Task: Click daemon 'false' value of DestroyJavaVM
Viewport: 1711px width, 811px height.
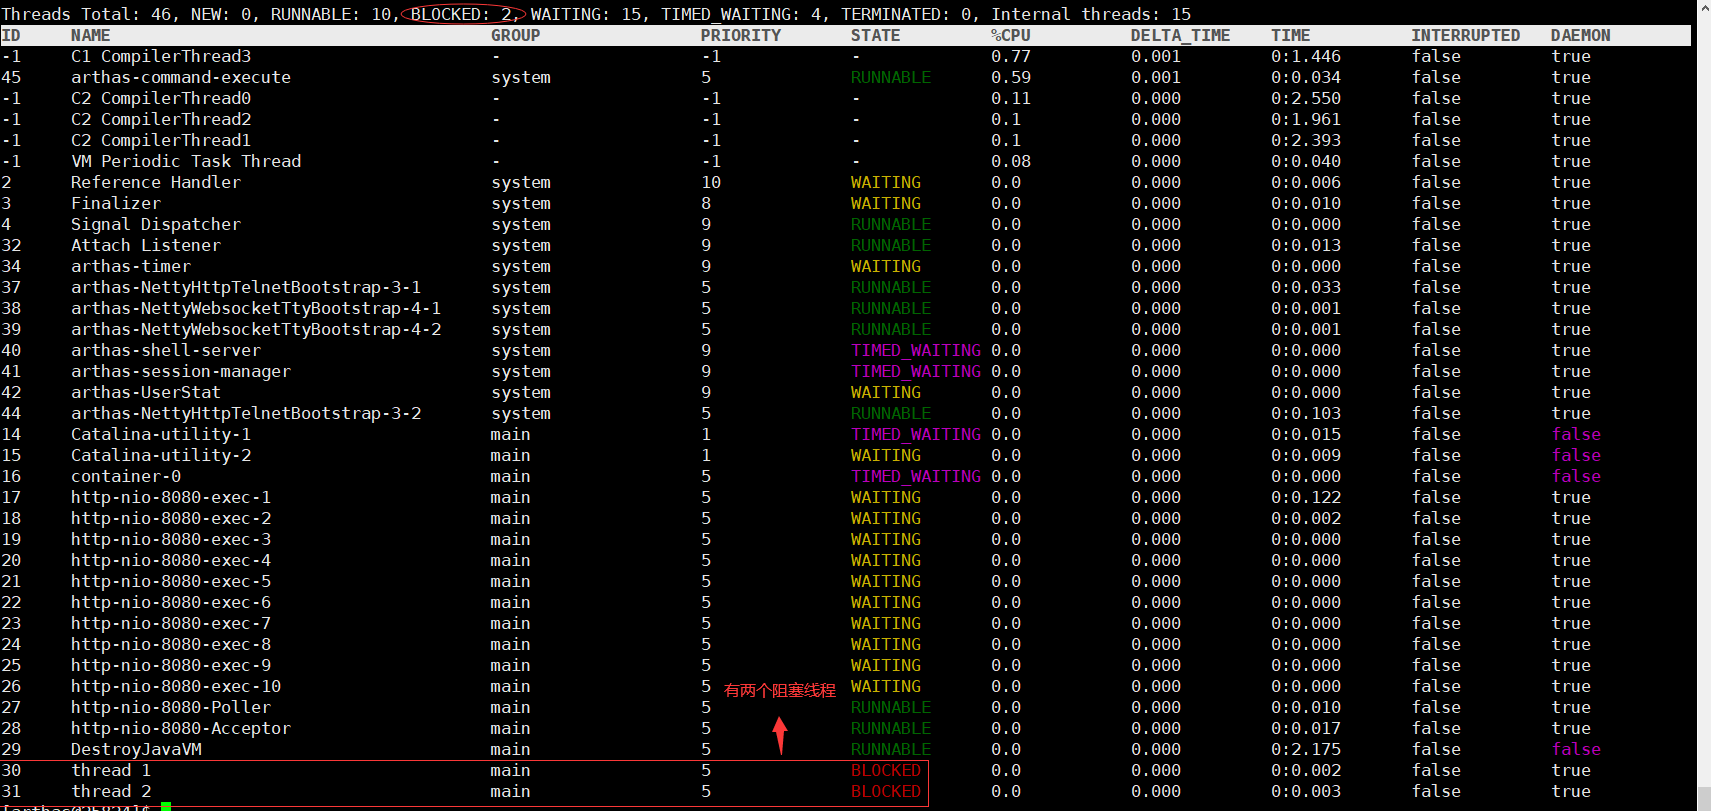Action: click(x=1576, y=749)
